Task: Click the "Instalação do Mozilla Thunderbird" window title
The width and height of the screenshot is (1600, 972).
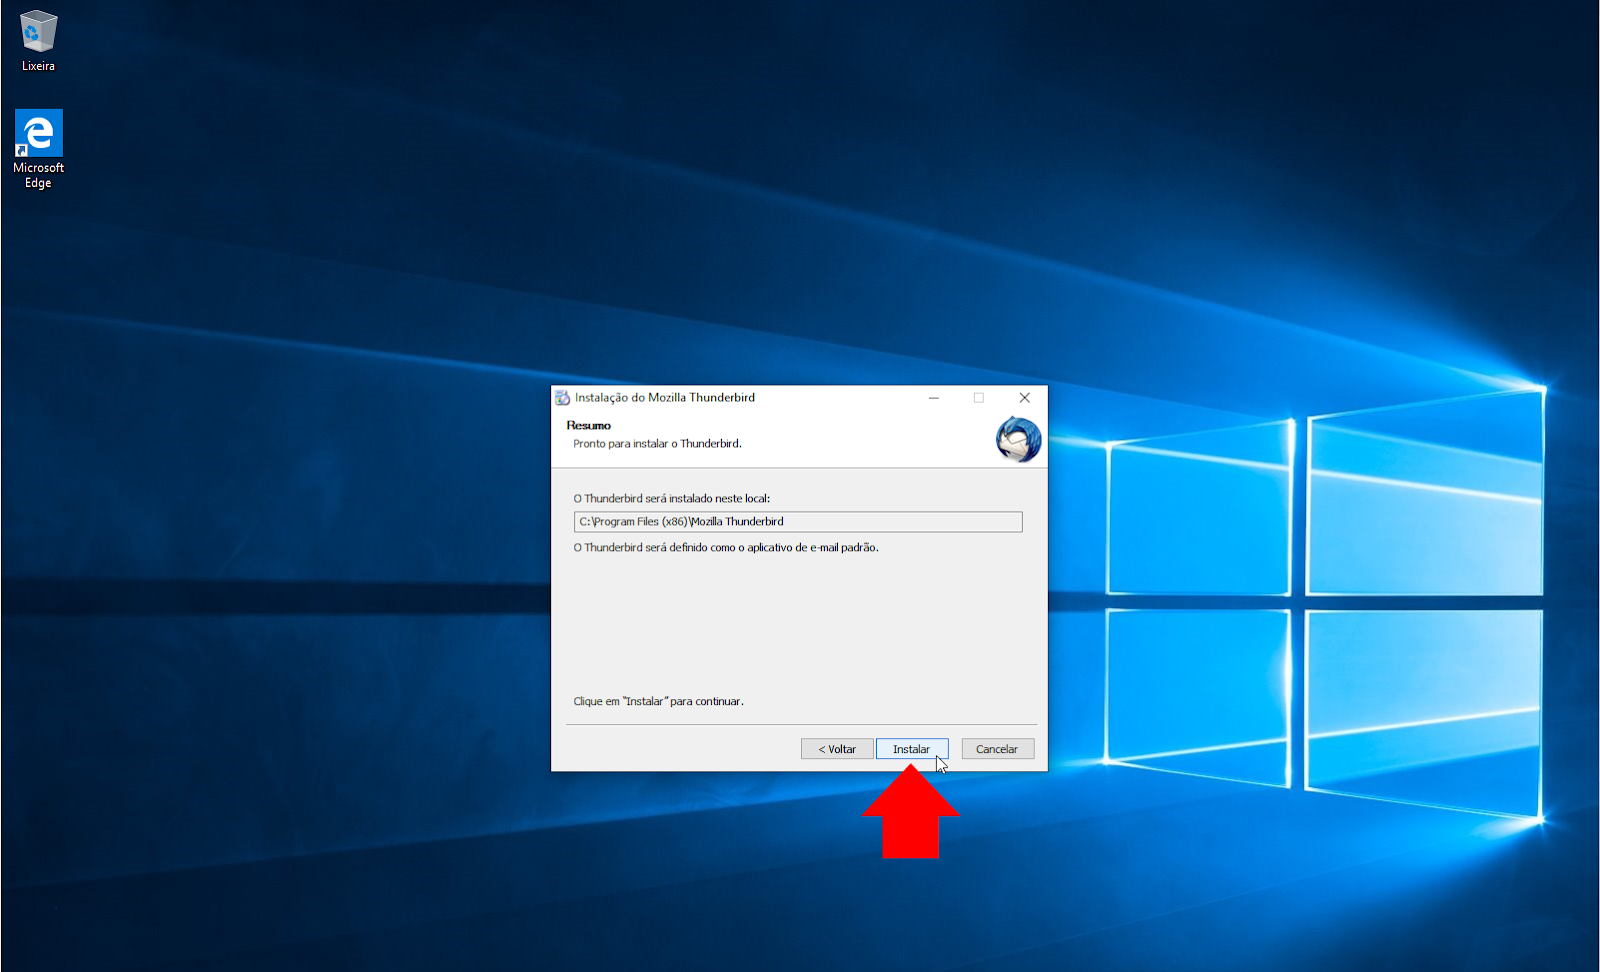Action: (x=665, y=398)
